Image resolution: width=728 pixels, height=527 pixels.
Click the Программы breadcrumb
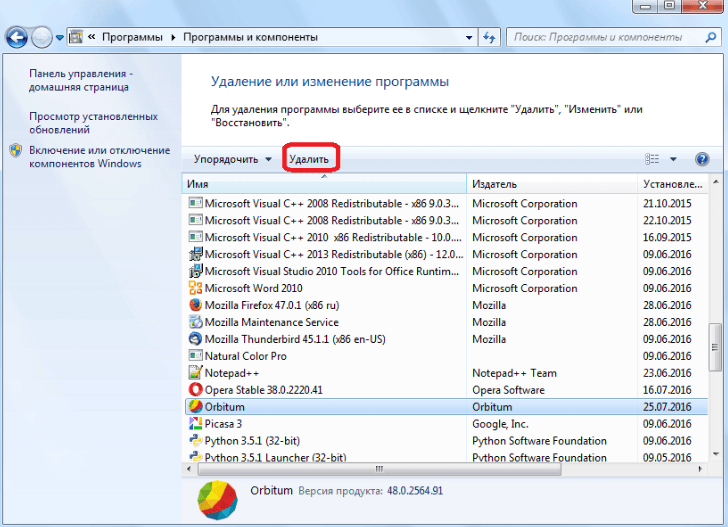pos(132,37)
